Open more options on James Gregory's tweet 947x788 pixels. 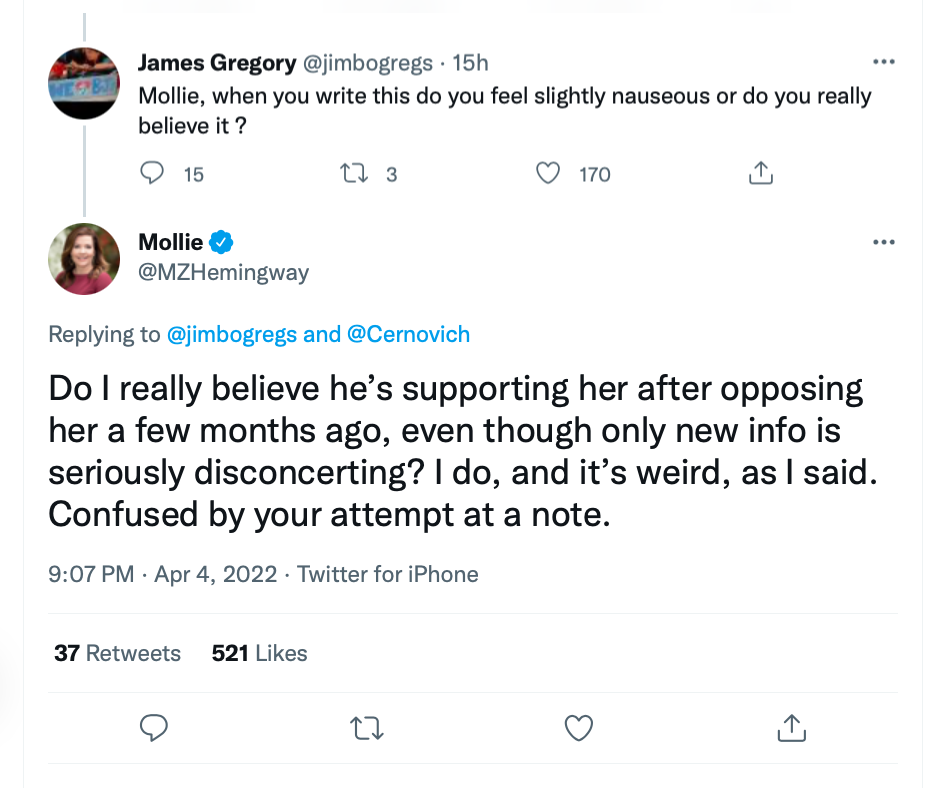(x=884, y=62)
